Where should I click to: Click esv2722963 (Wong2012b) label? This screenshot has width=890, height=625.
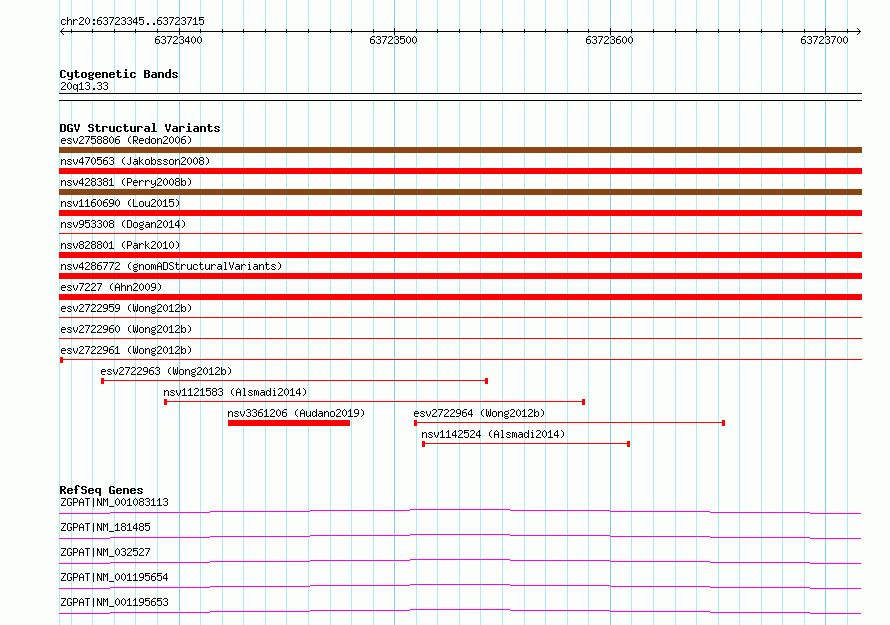166,371
